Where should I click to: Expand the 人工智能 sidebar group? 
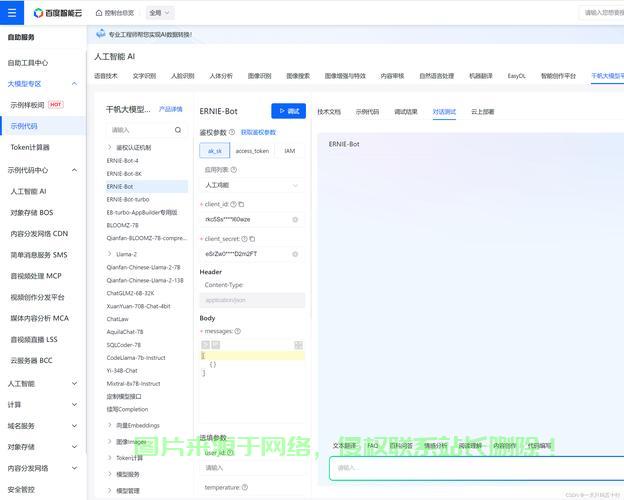pyautogui.click(x=74, y=383)
